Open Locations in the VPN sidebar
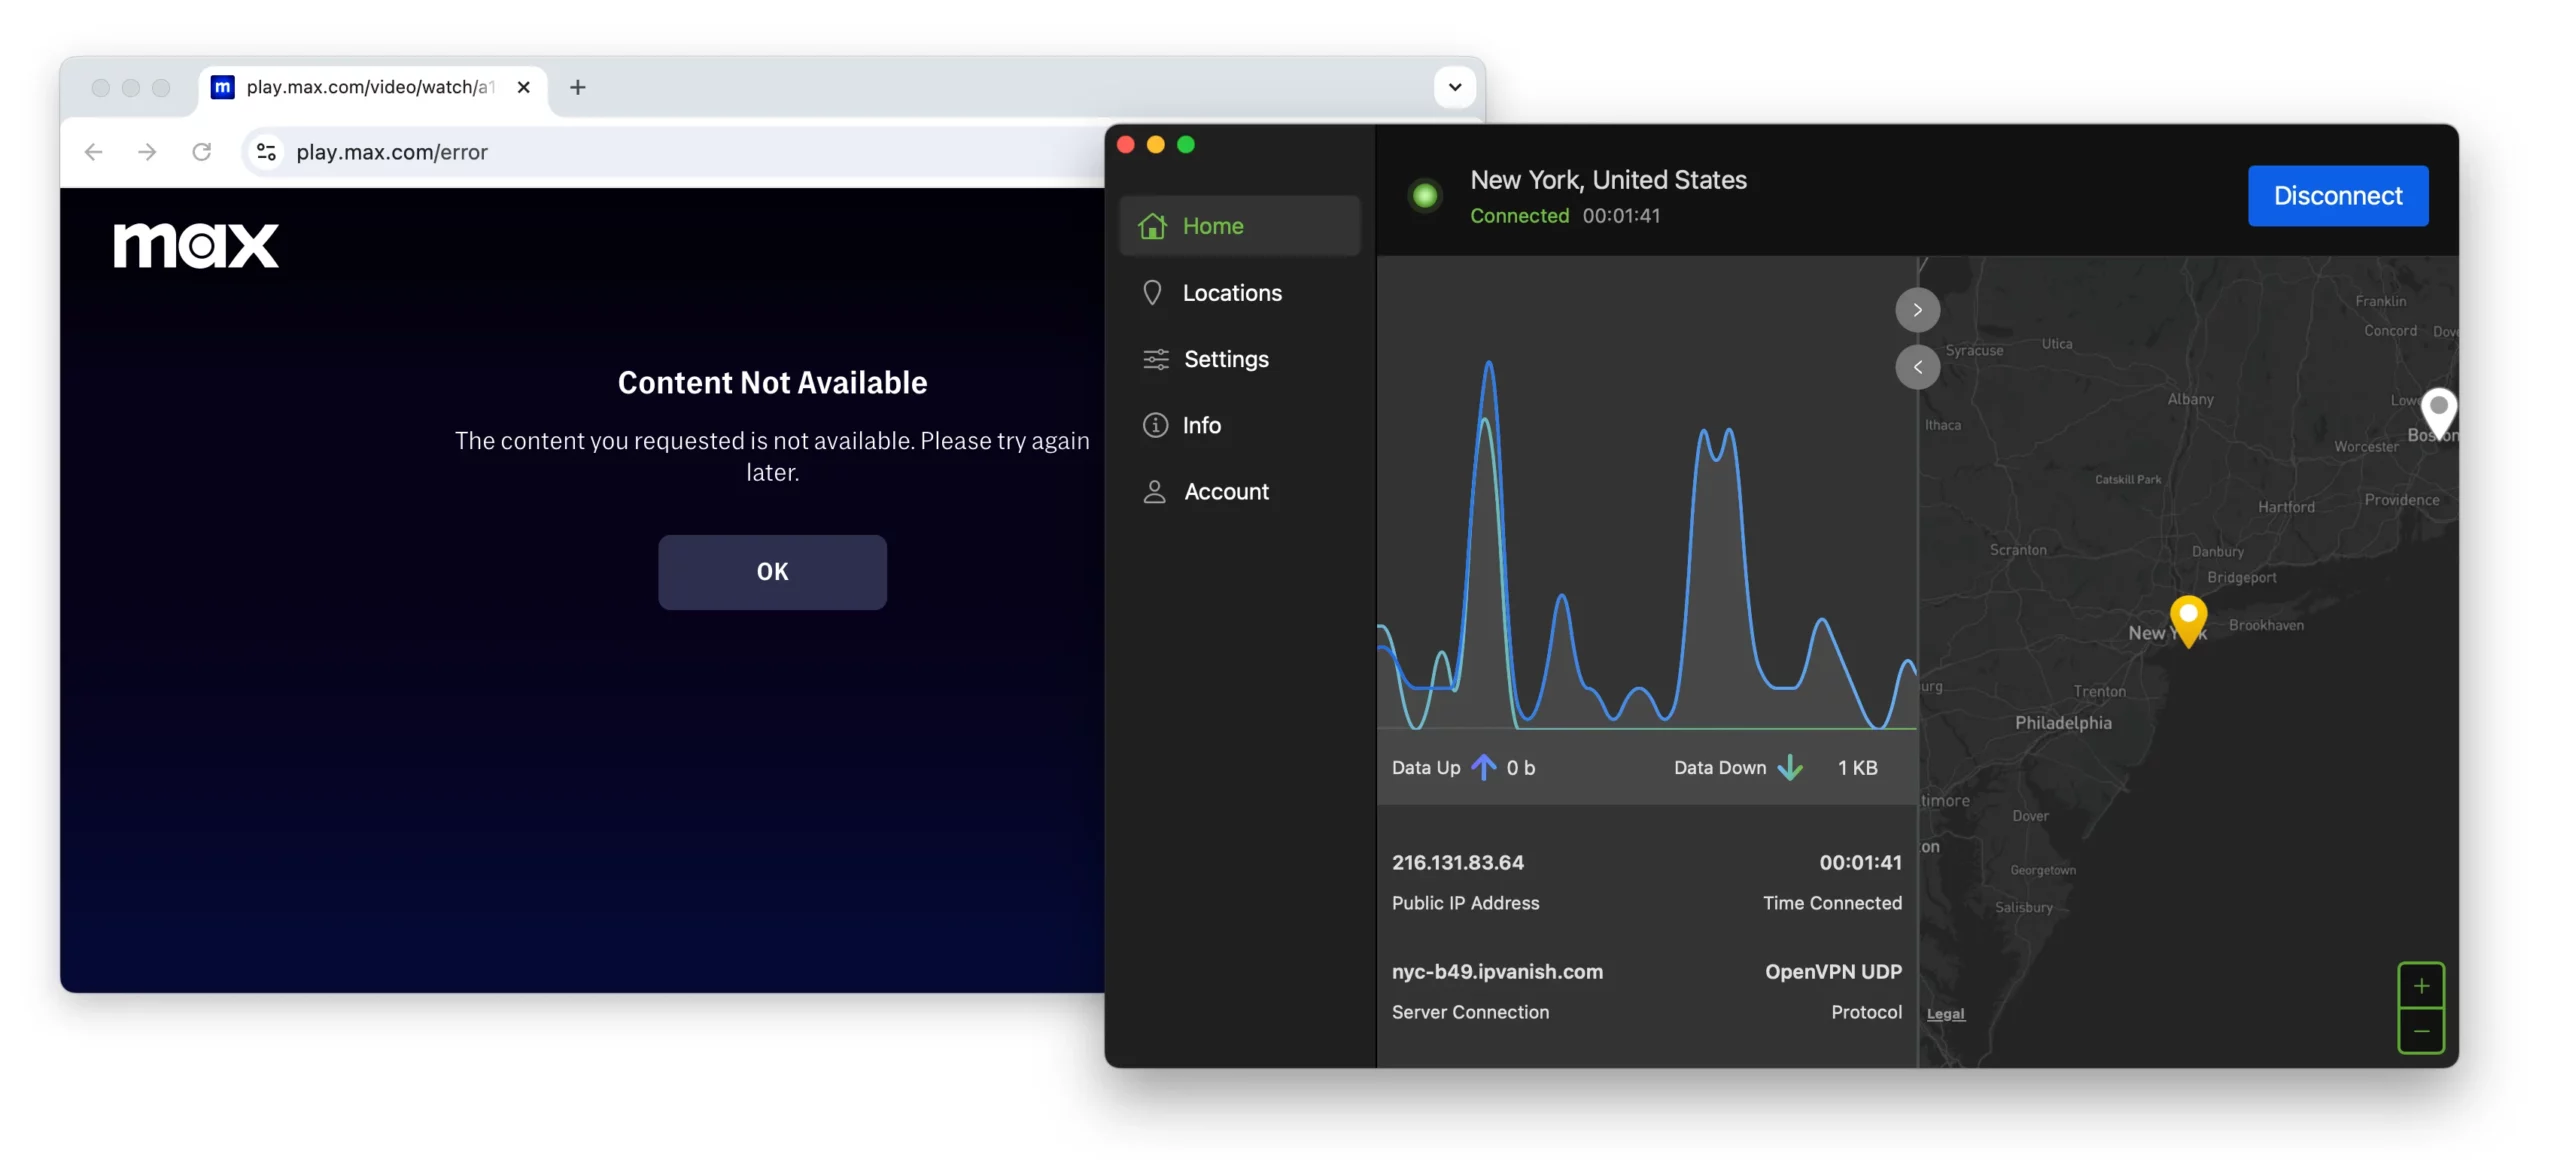 click(x=1239, y=293)
